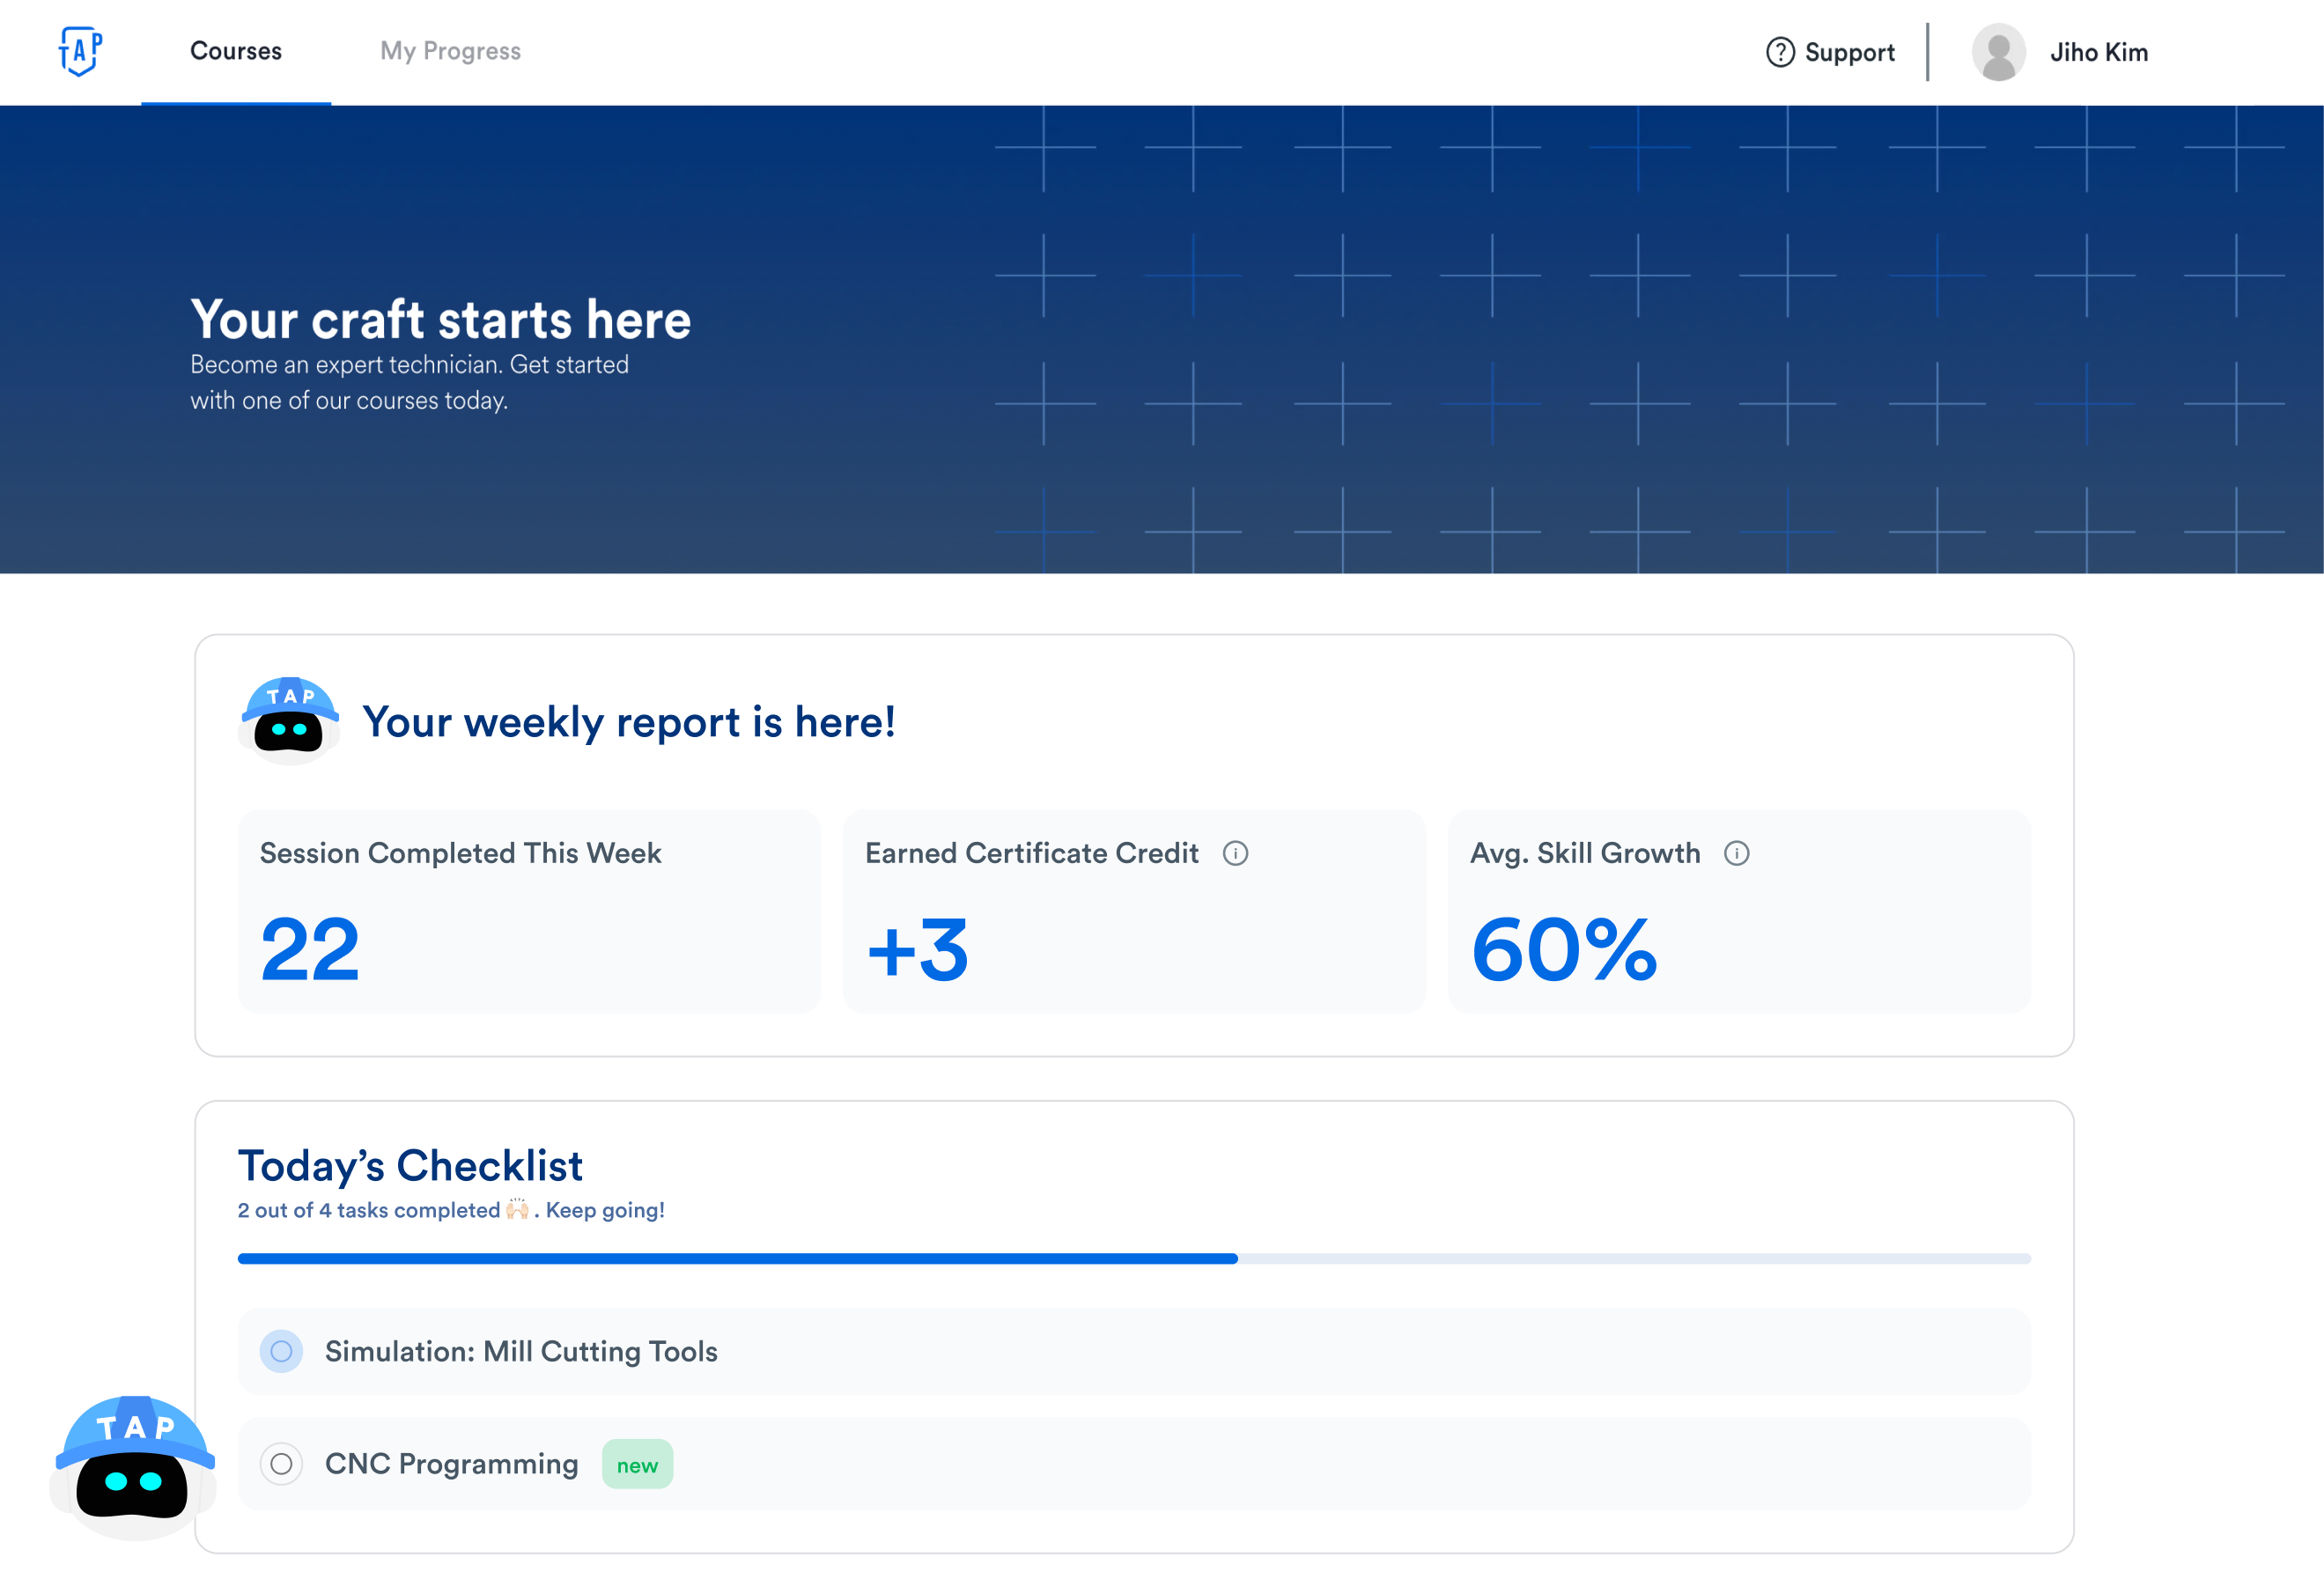Open the floating TAP robot assistant
Screen dimensions: 2324x1594
133,1467
